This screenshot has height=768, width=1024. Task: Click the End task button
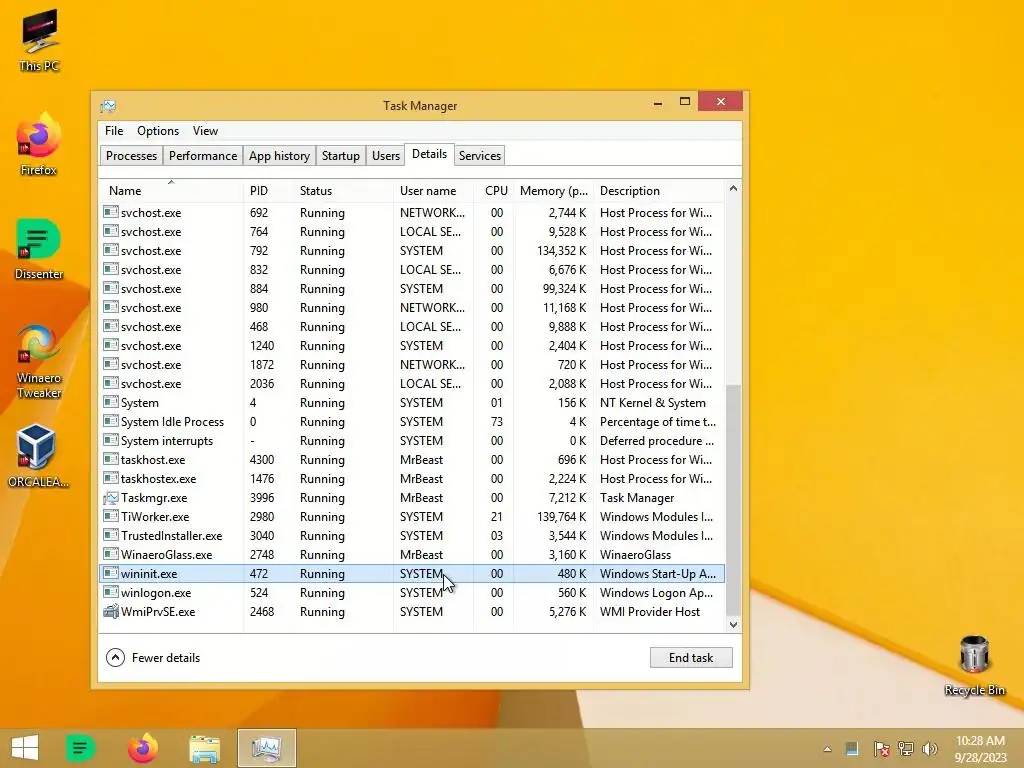point(691,658)
